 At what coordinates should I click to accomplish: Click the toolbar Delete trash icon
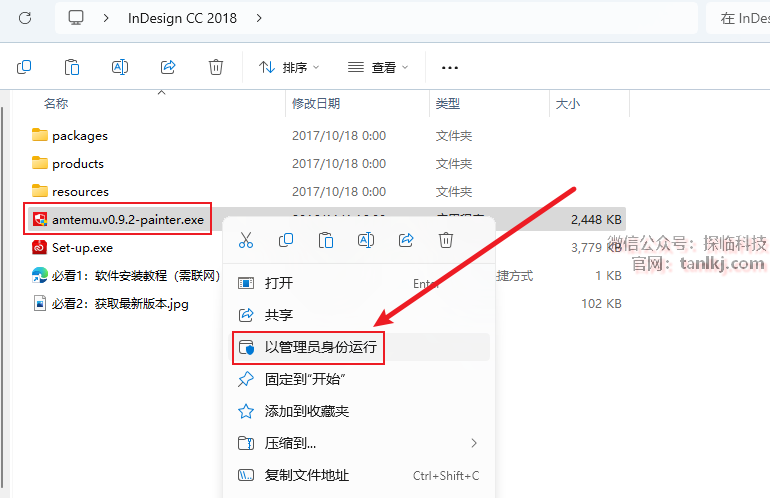(216, 67)
